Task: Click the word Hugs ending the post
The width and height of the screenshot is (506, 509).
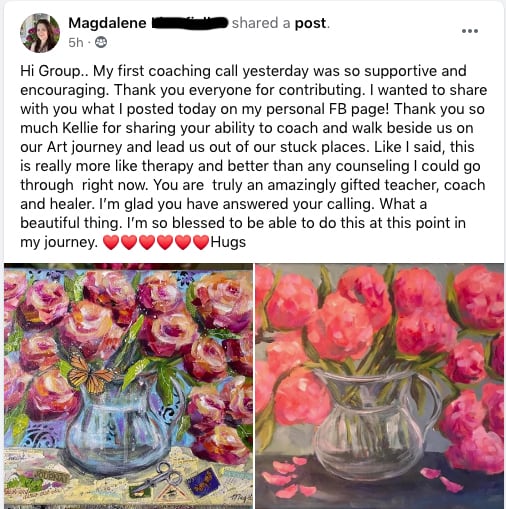Action: pyautogui.click(x=228, y=242)
